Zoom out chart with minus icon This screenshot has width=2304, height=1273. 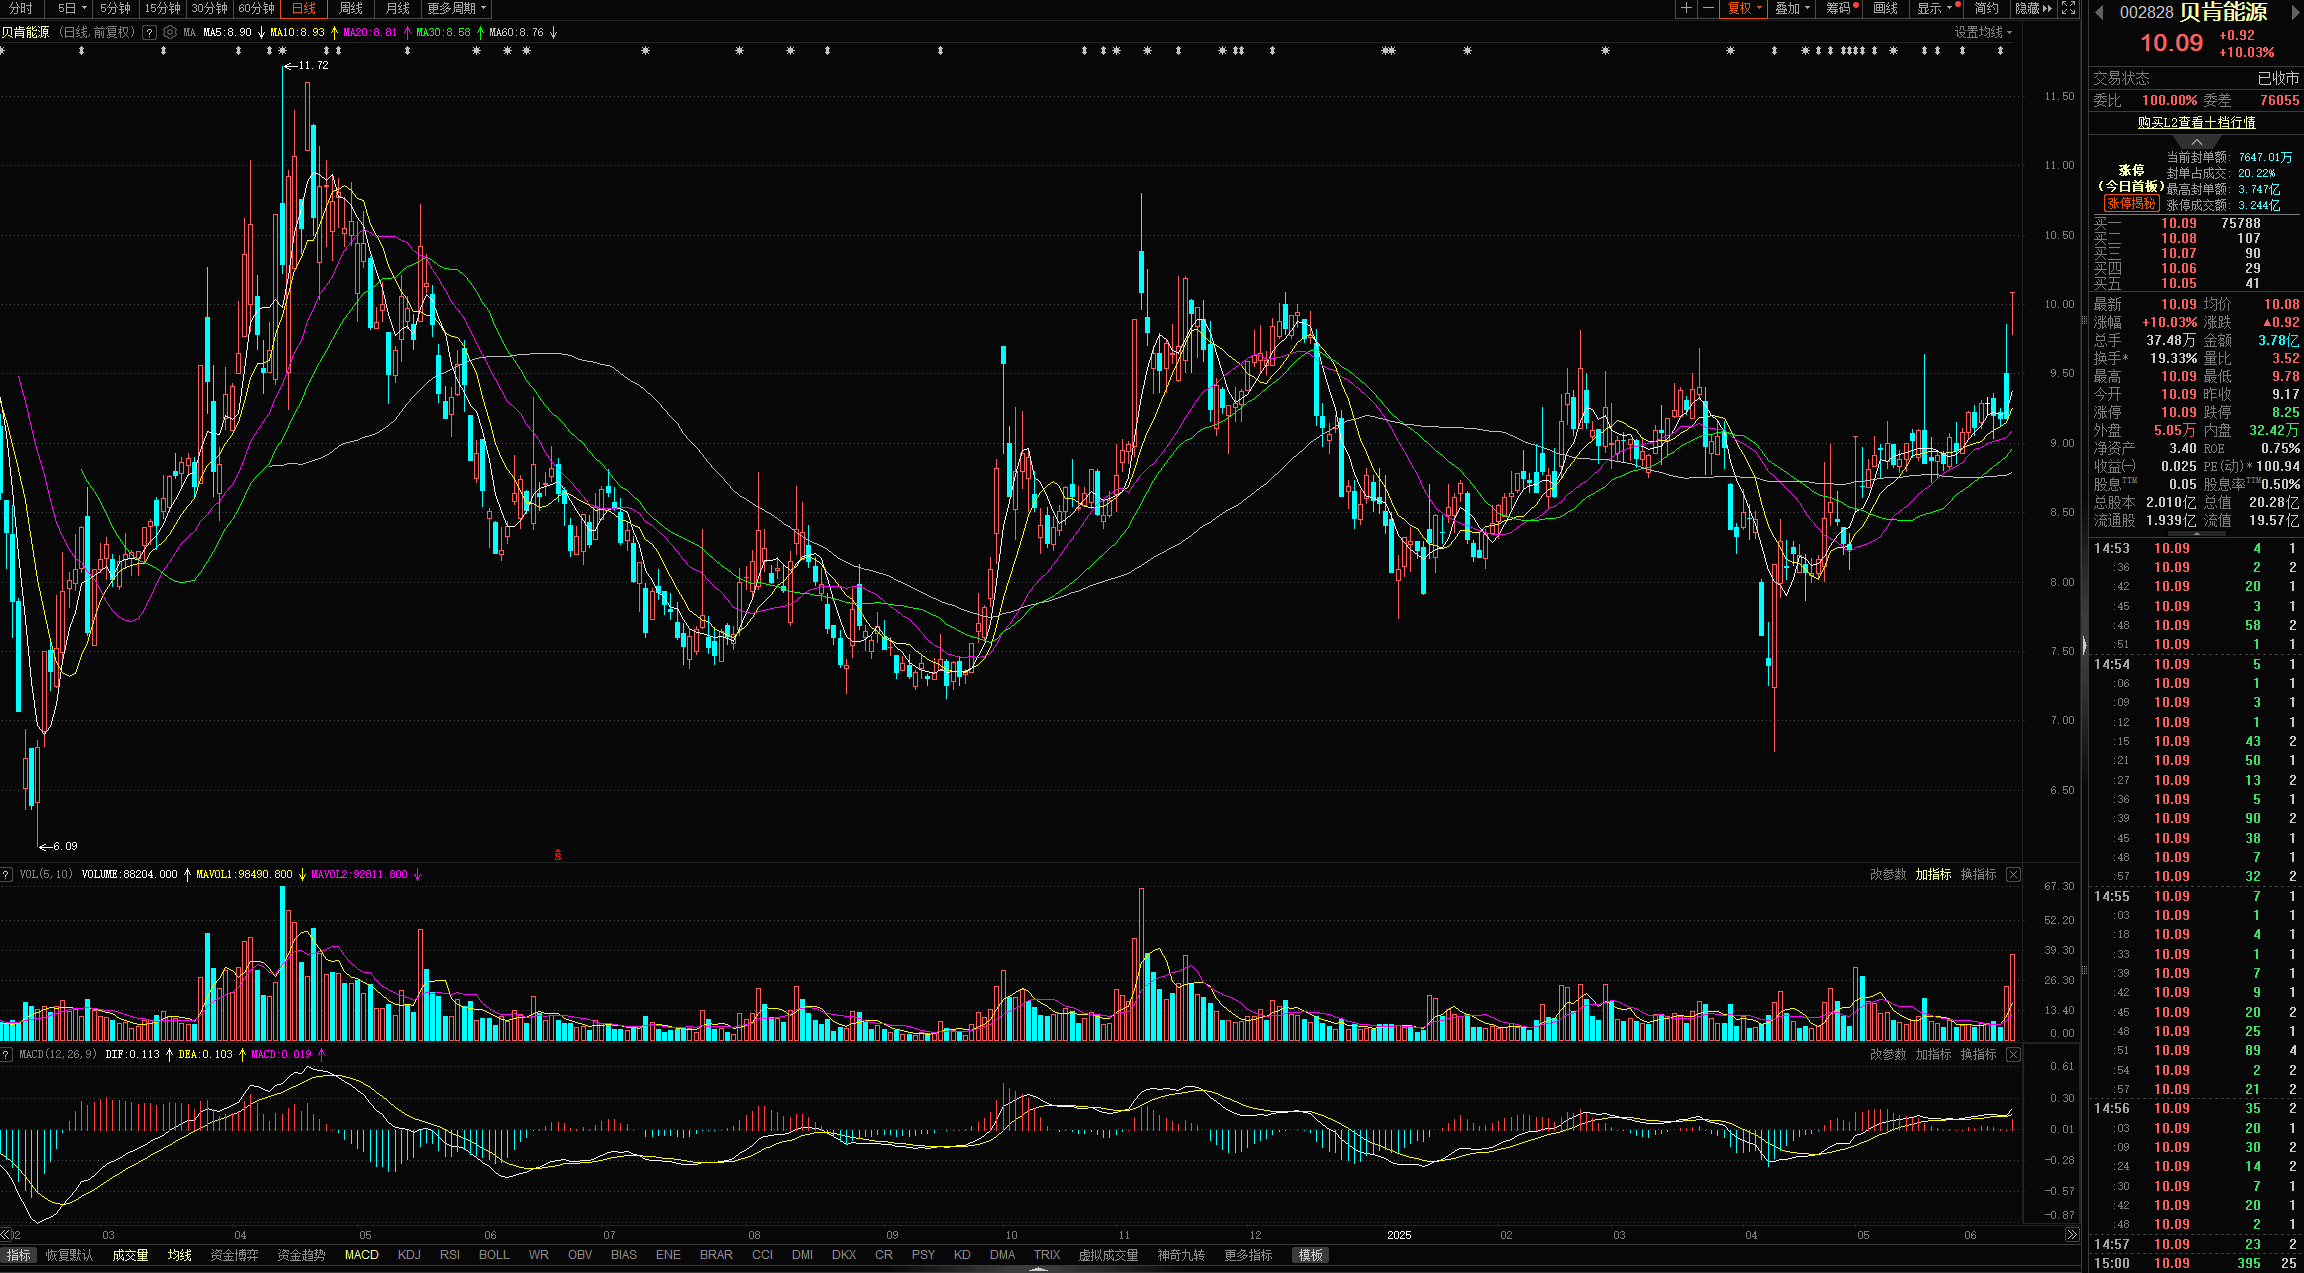[x=1708, y=8]
